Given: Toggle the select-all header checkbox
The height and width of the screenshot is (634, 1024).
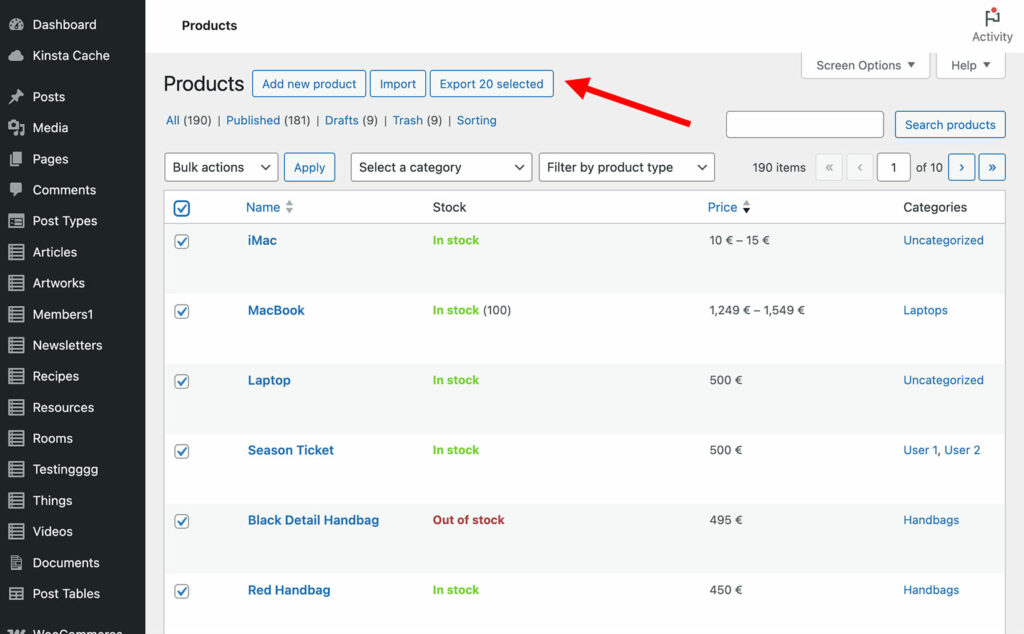Looking at the screenshot, I should (x=182, y=208).
